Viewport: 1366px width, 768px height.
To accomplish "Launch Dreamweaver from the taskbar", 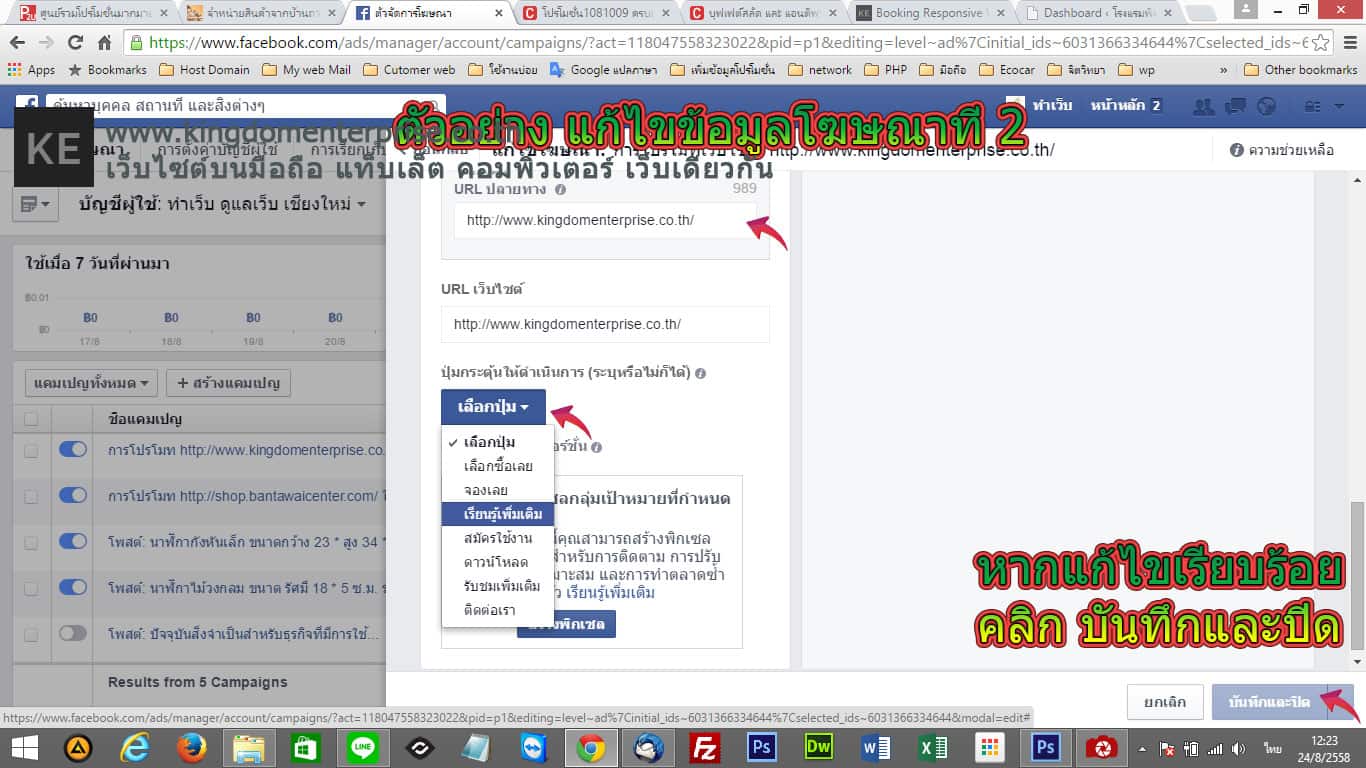I will tap(818, 747).
